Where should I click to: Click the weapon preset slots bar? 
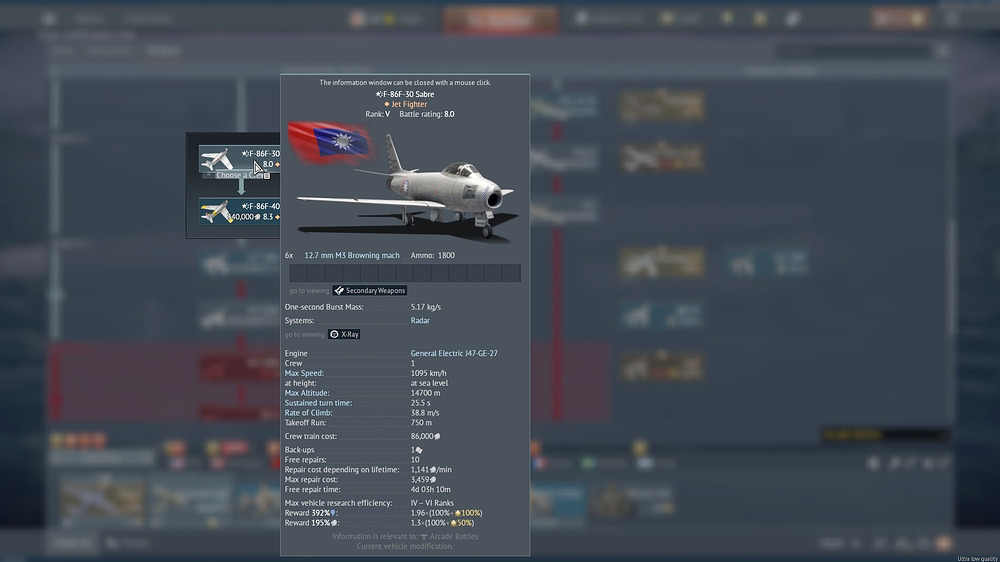(x=405, y=273)
